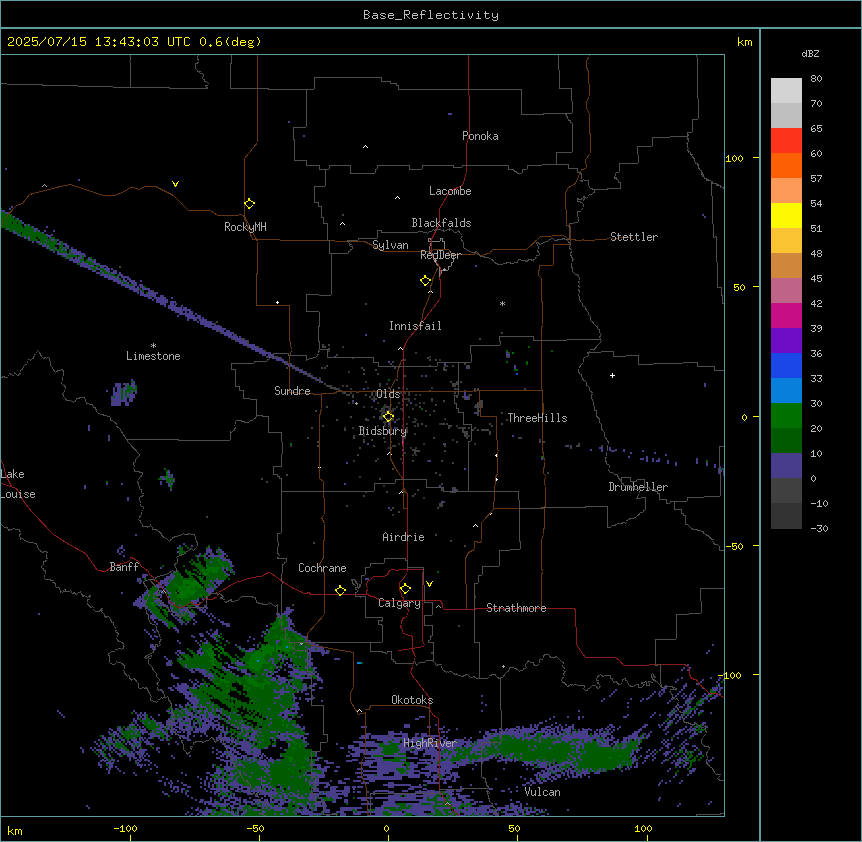Select the Calgary label

(x=399, y=603)
